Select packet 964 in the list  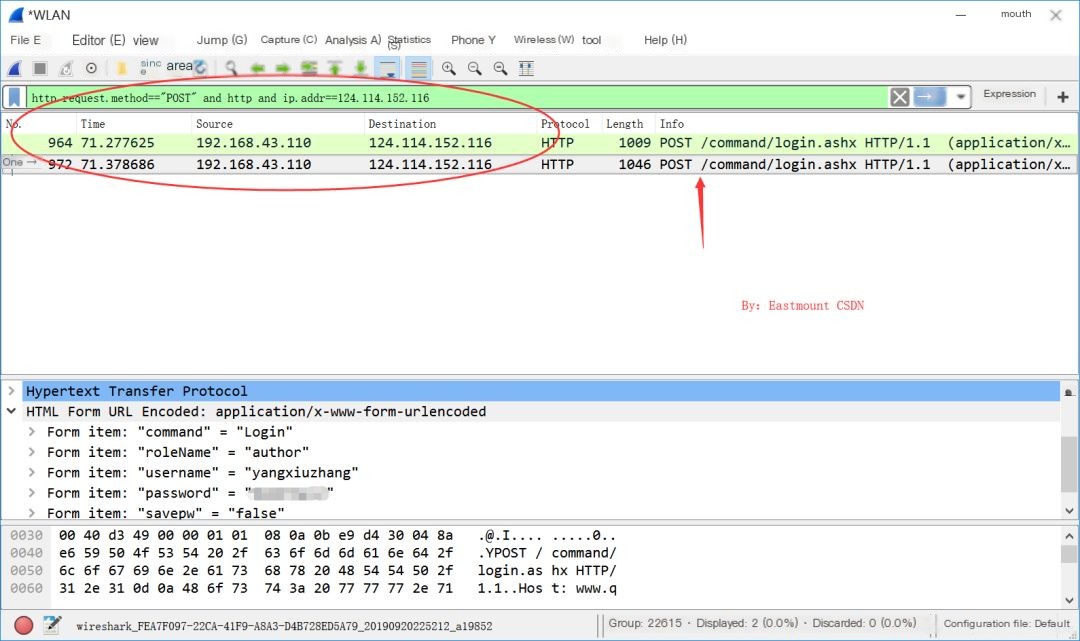pos(300,143)
